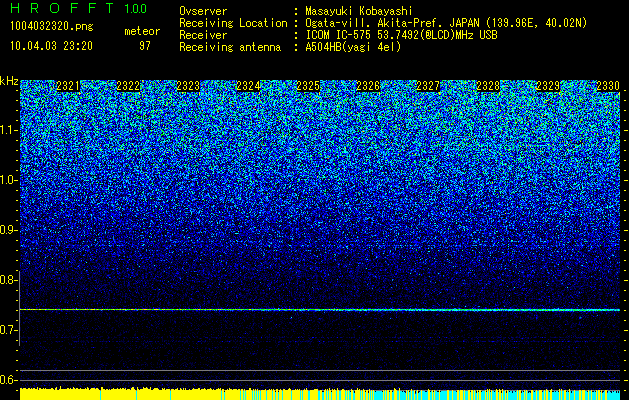This screenshot has width=629, height=400.
Task: Click the Receiving Location label
Action: 233,23
